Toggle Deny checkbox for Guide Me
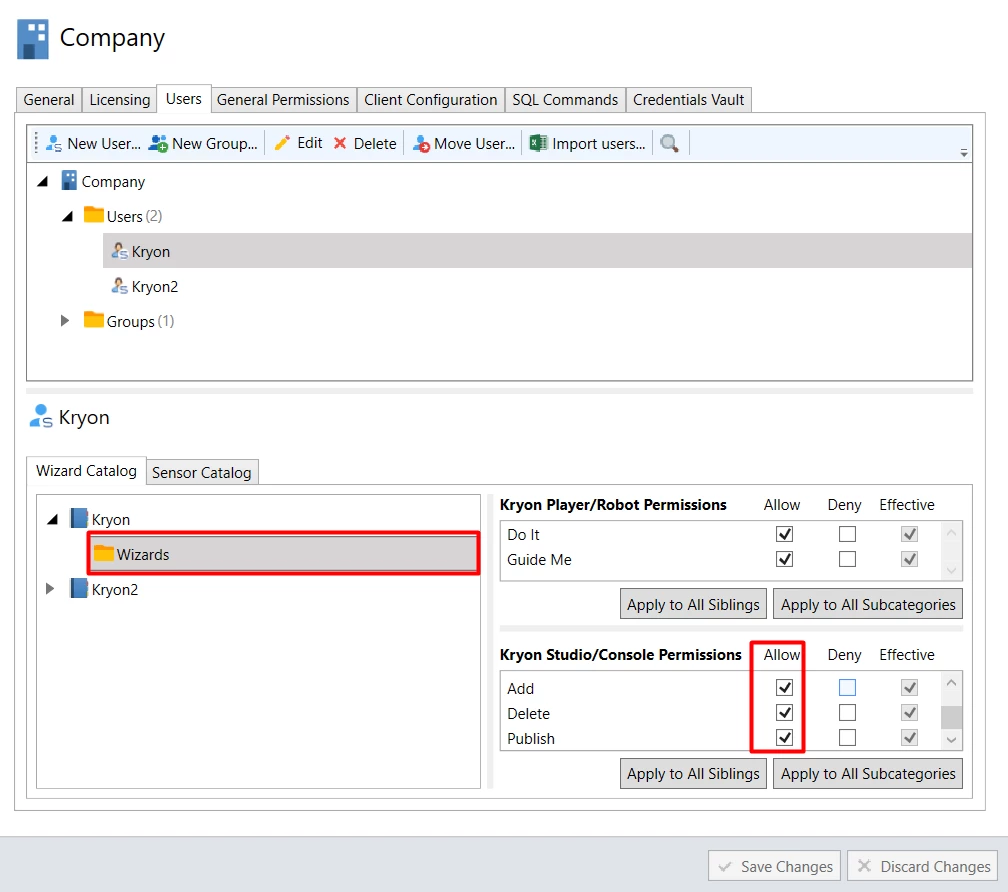The height and width of the screenshot is (892, 1008). click(847, 559)
